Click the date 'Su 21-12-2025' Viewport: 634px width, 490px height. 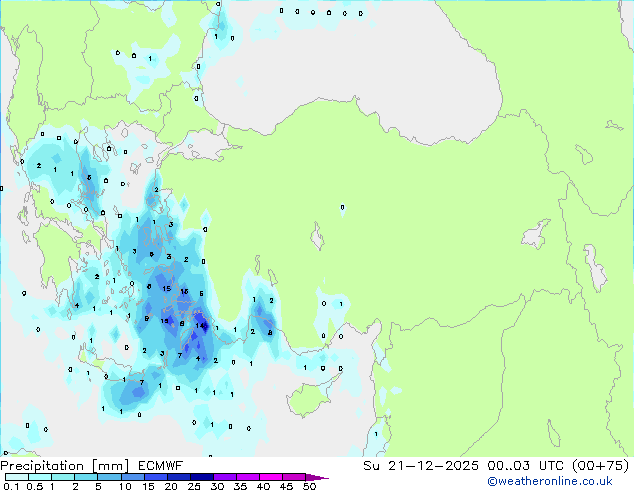pyautogui.click(x=421, y=466)
